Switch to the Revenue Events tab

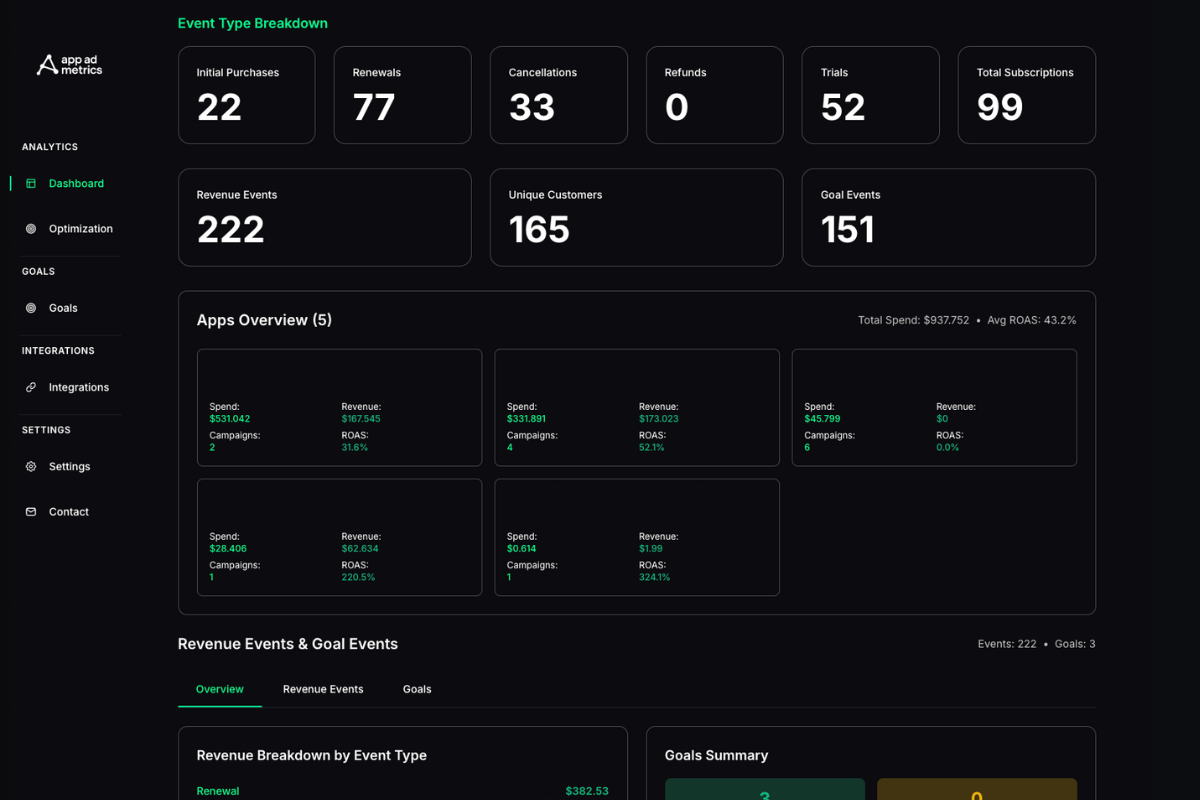point(323,689)
